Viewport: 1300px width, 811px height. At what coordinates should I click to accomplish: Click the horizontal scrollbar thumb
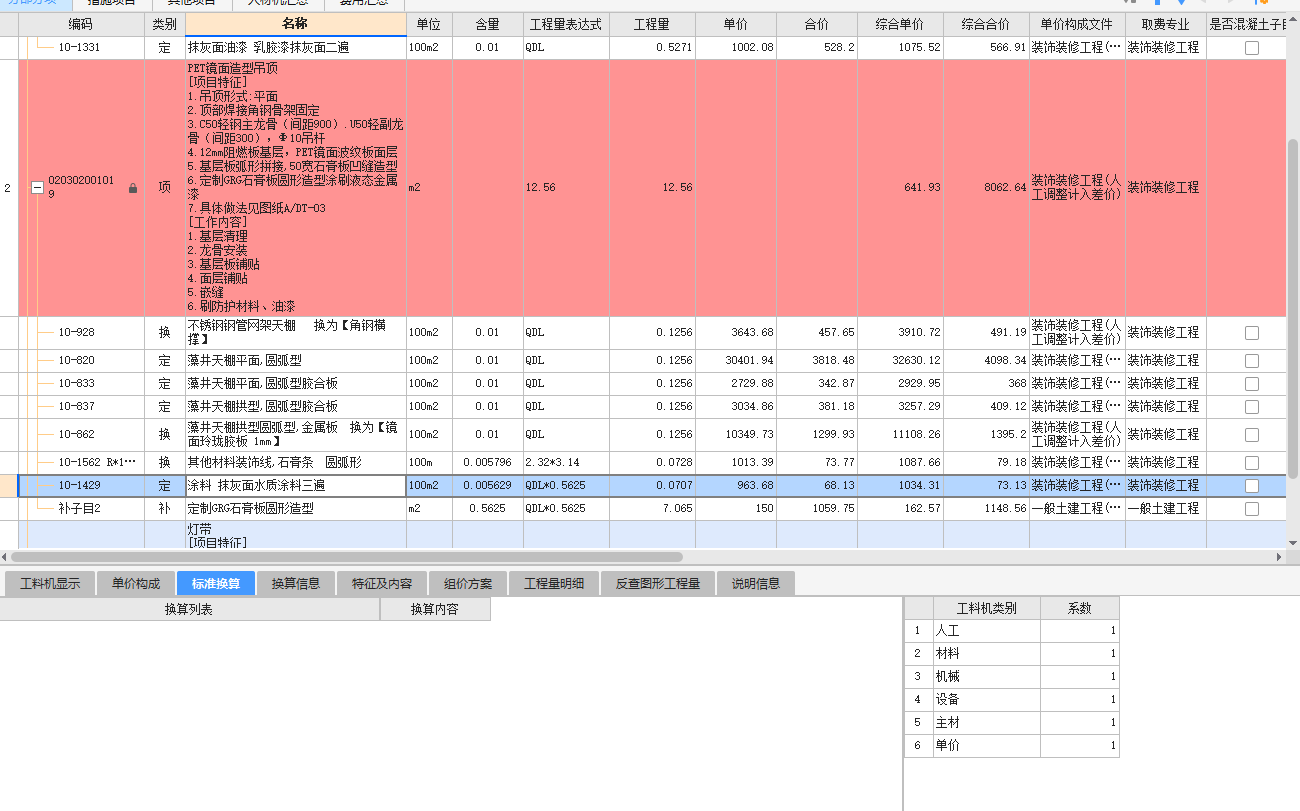coord(346,557)
